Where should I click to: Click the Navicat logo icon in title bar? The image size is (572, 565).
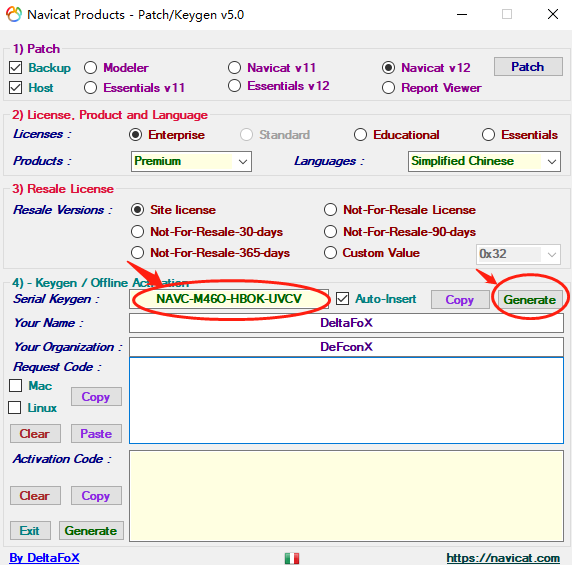[14, 15]
